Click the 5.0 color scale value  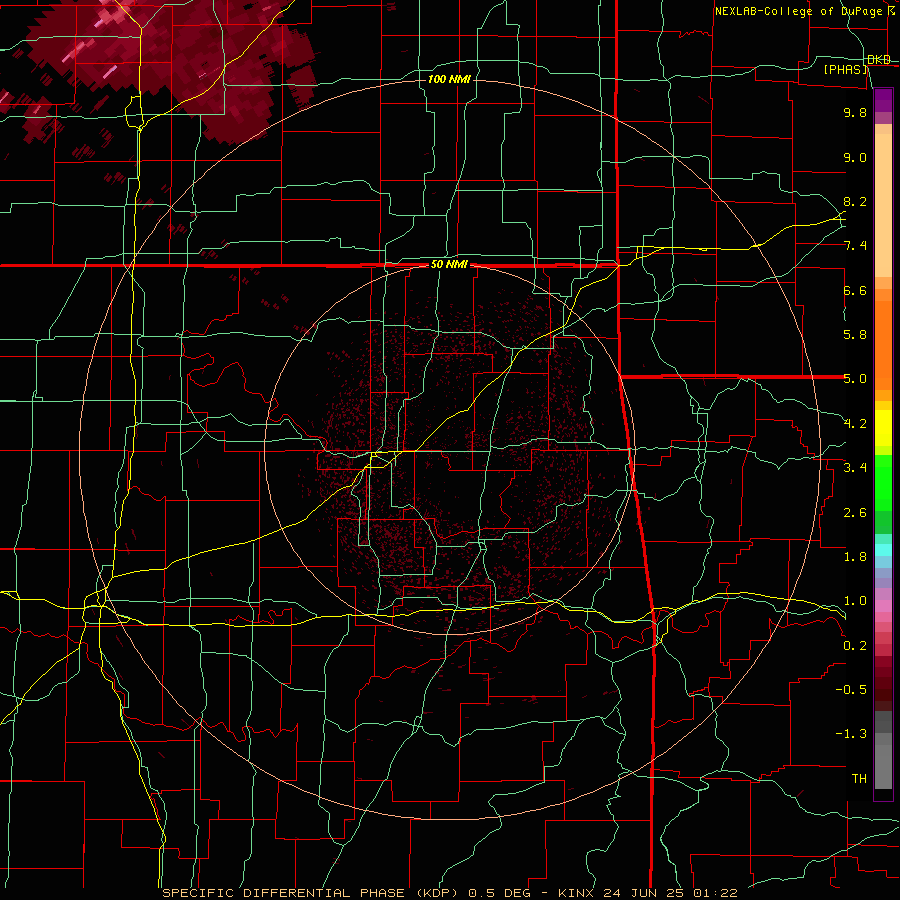tap(855, 379)
